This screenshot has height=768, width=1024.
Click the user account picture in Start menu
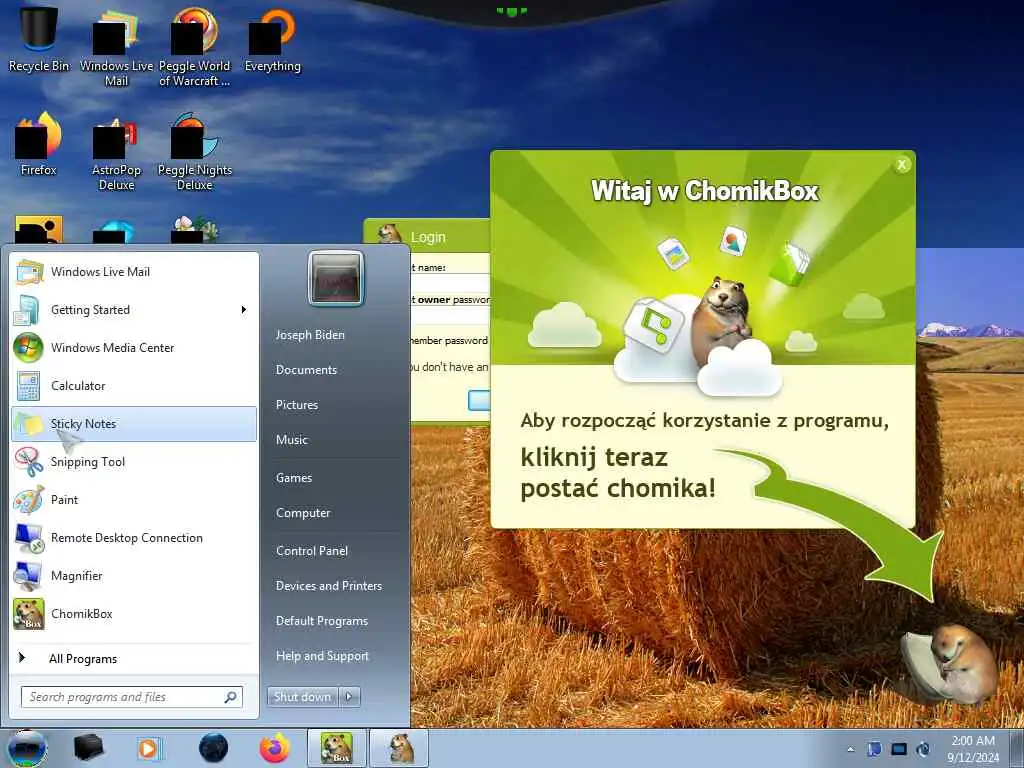[x=336, y=278]
